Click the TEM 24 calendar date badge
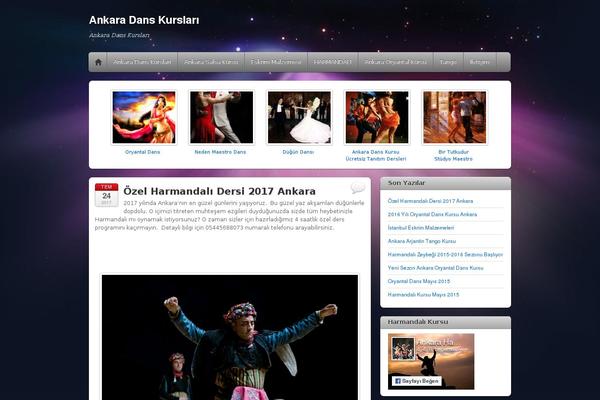The width and height of the screenshot is (600, 400). tap(106, 195)
